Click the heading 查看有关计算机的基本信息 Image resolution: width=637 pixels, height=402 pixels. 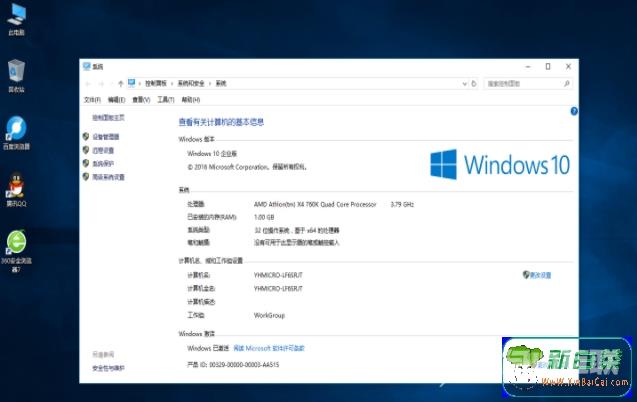coord(221,122)
